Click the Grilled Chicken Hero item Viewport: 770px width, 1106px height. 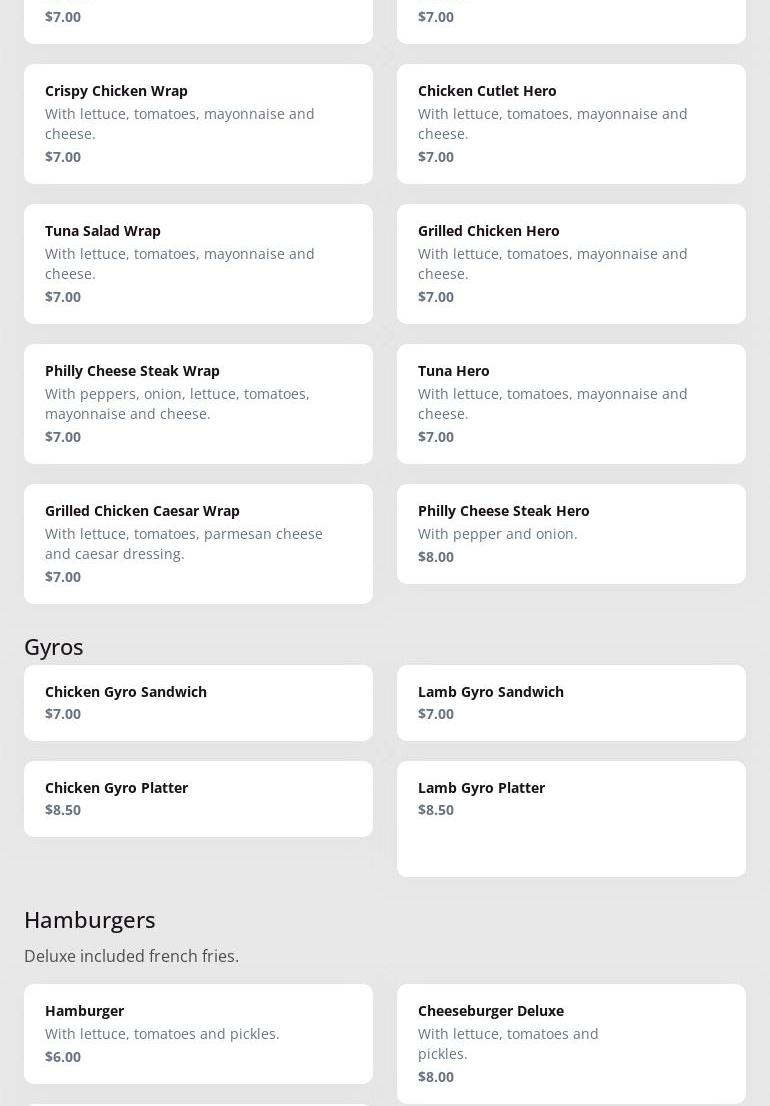click(x=571, y=264)
